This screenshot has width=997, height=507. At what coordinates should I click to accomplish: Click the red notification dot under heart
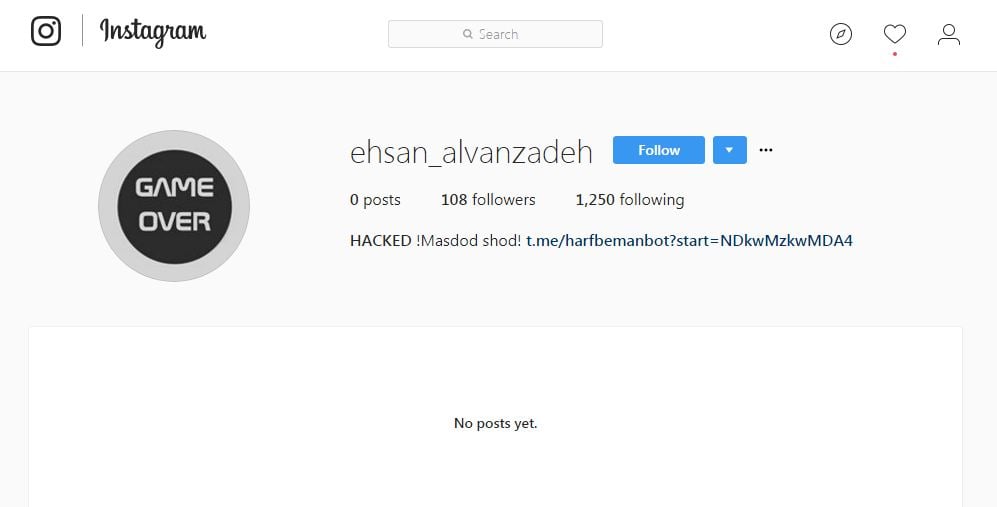(895, 54)
